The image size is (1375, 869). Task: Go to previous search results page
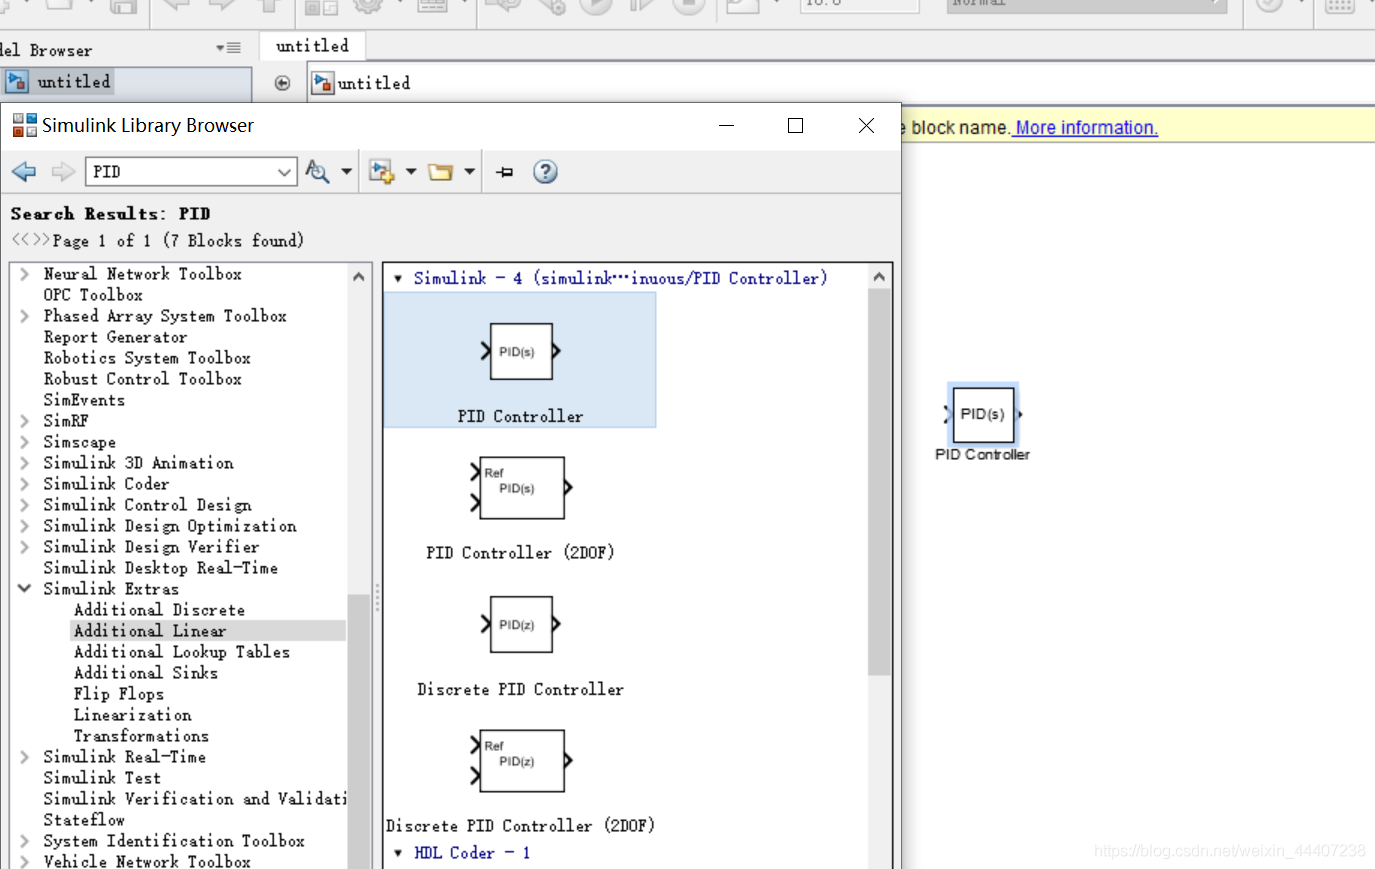20,240
